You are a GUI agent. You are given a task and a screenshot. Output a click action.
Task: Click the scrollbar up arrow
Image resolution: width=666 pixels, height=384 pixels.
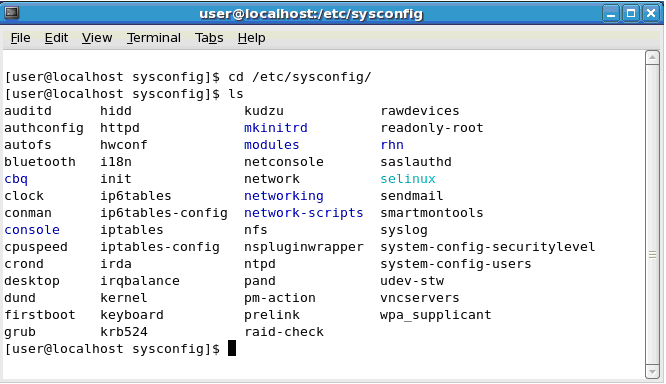[x=652, y=57]
